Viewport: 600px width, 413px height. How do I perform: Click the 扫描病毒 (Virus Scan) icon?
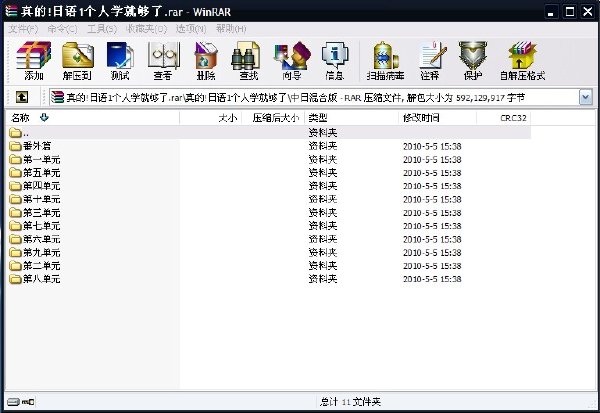tap(385, 60)
